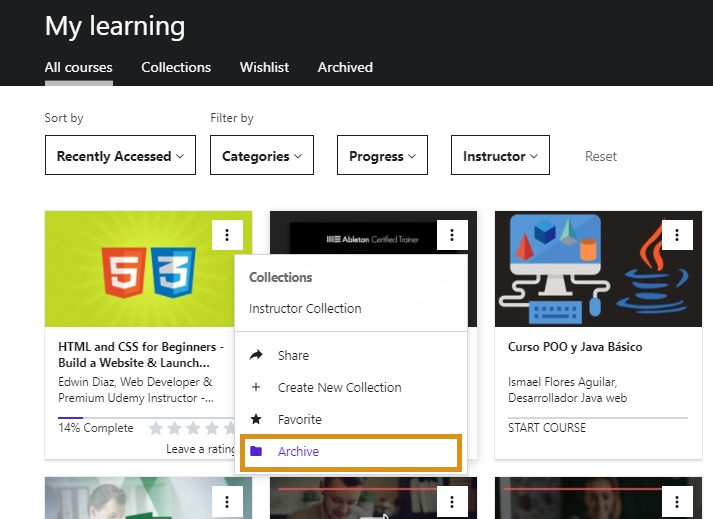Go to the Wishlist tab
713x519 pixels.
[x=264, y=68]
